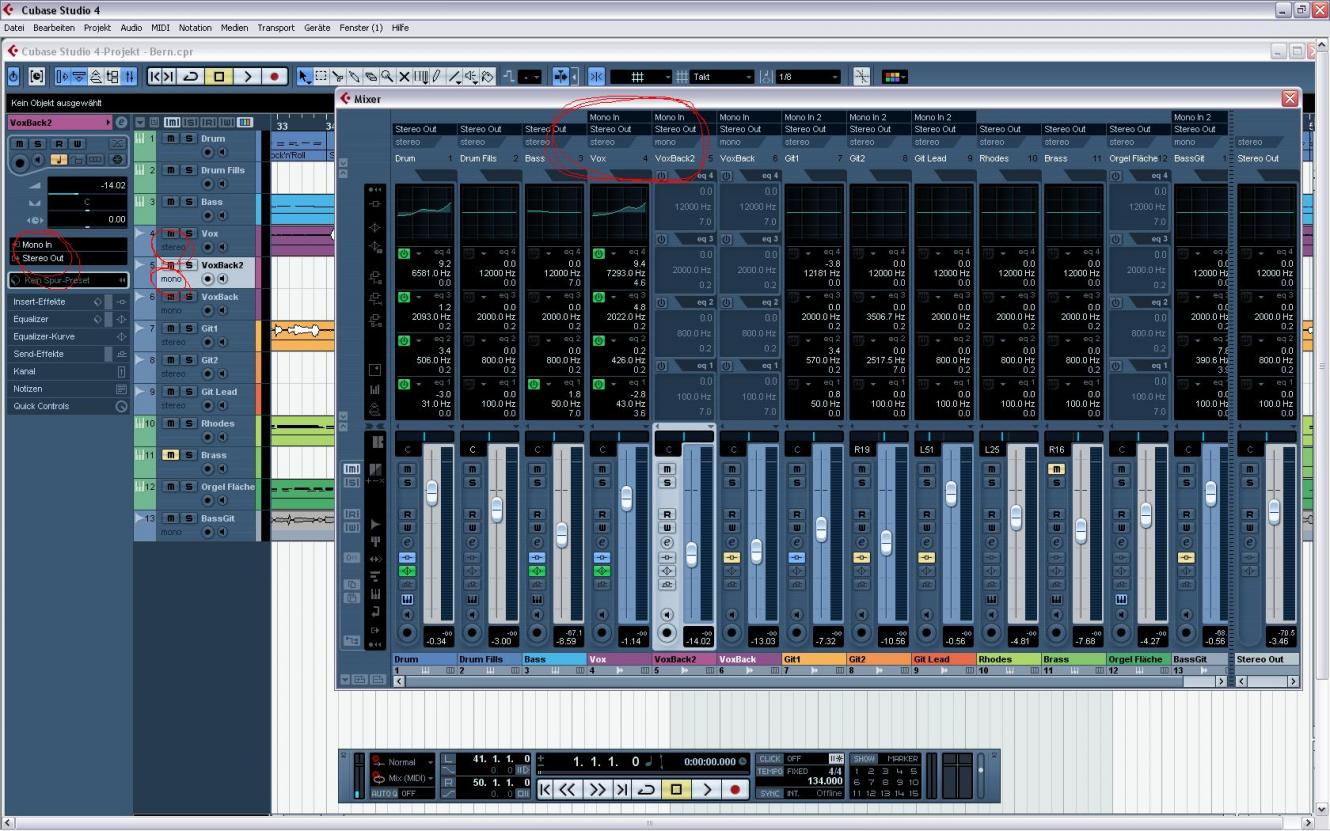Viewport: 1330px width, 831px height.
Task: Toggle the SYNC button in transport
Action: (x=769, y=793)
